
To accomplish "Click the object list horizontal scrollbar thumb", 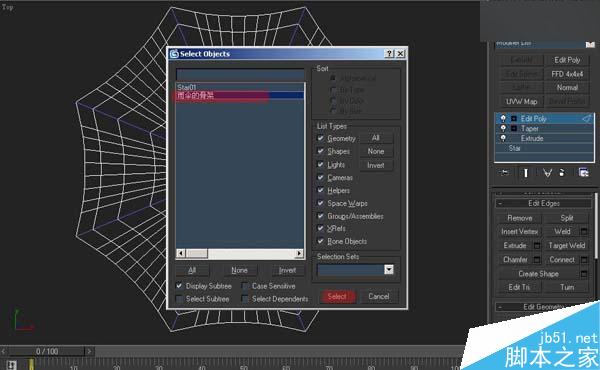I will (x=197, y=253).
